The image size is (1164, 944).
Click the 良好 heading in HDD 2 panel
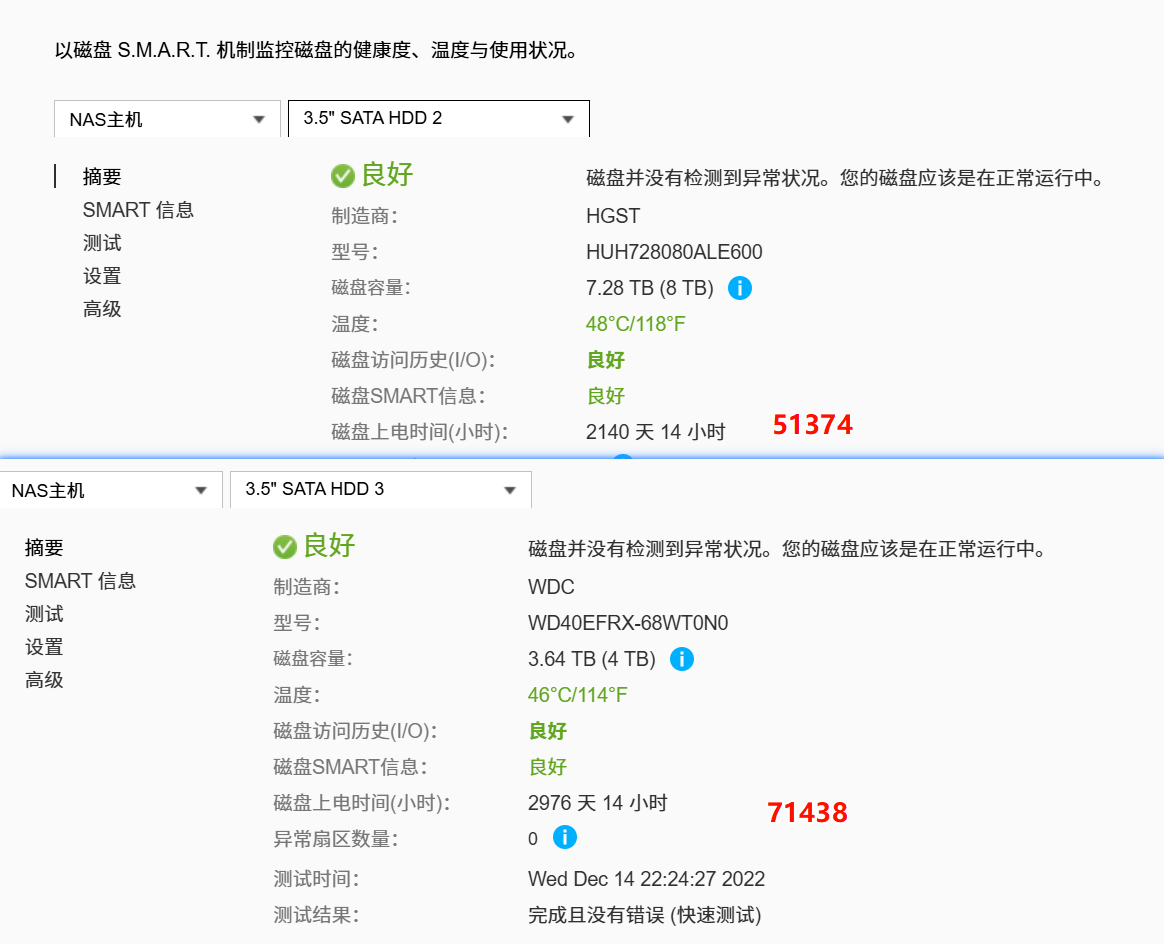coord(387,175)
